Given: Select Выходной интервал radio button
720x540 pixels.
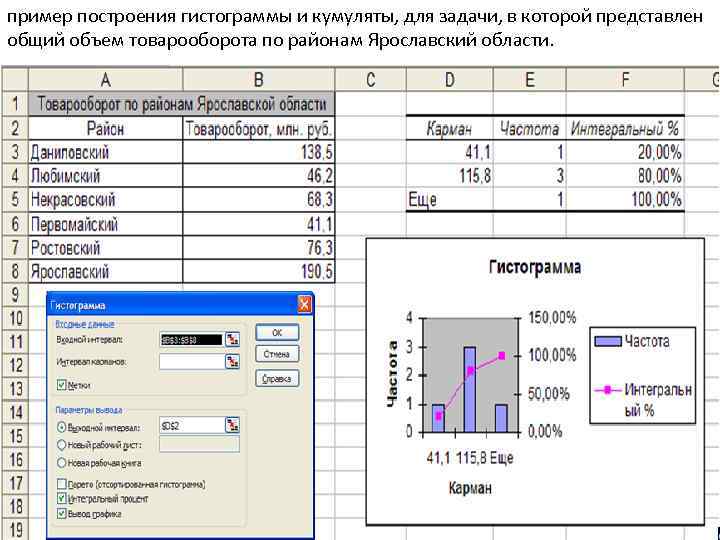Looking at the screenshot, I should pyautogui.click(x=62, y=427).
